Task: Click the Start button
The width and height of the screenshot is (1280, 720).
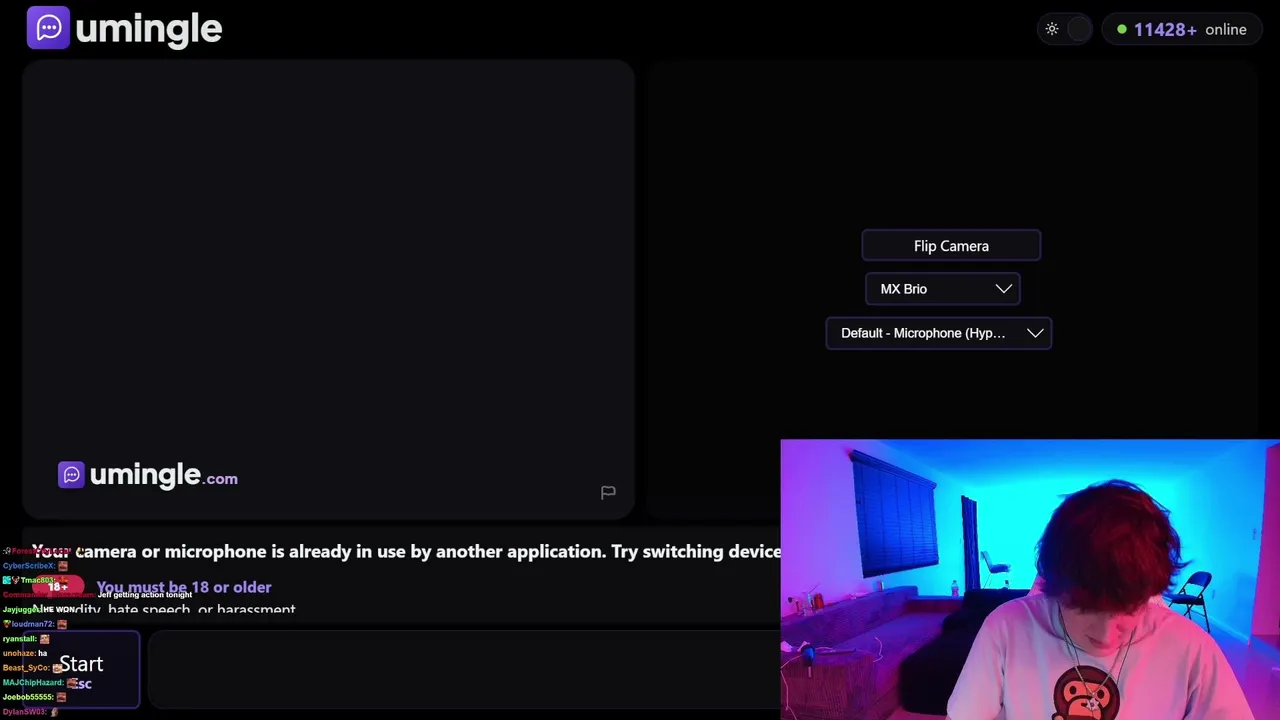Action: click(81, 668)
